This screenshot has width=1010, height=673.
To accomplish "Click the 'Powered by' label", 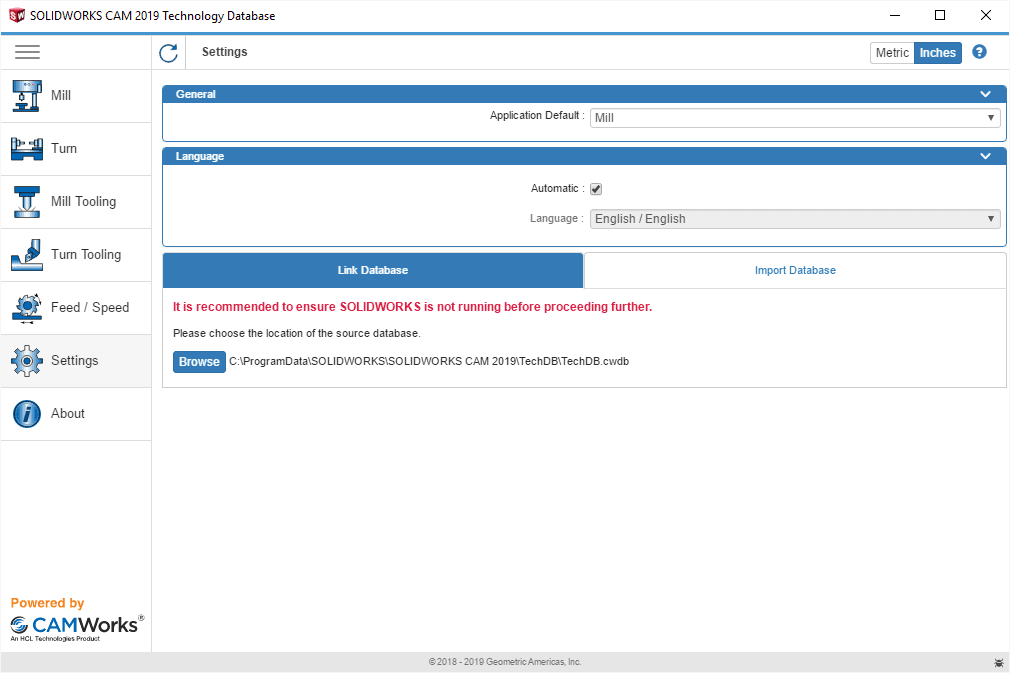I will click(47, 603).
